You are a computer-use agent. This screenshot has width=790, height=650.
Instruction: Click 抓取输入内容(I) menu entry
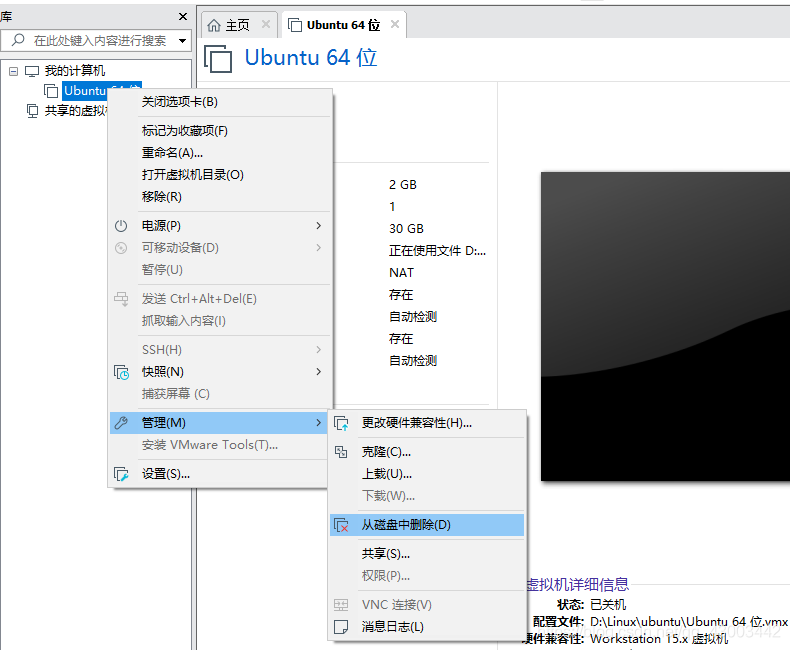click(220, 321)
